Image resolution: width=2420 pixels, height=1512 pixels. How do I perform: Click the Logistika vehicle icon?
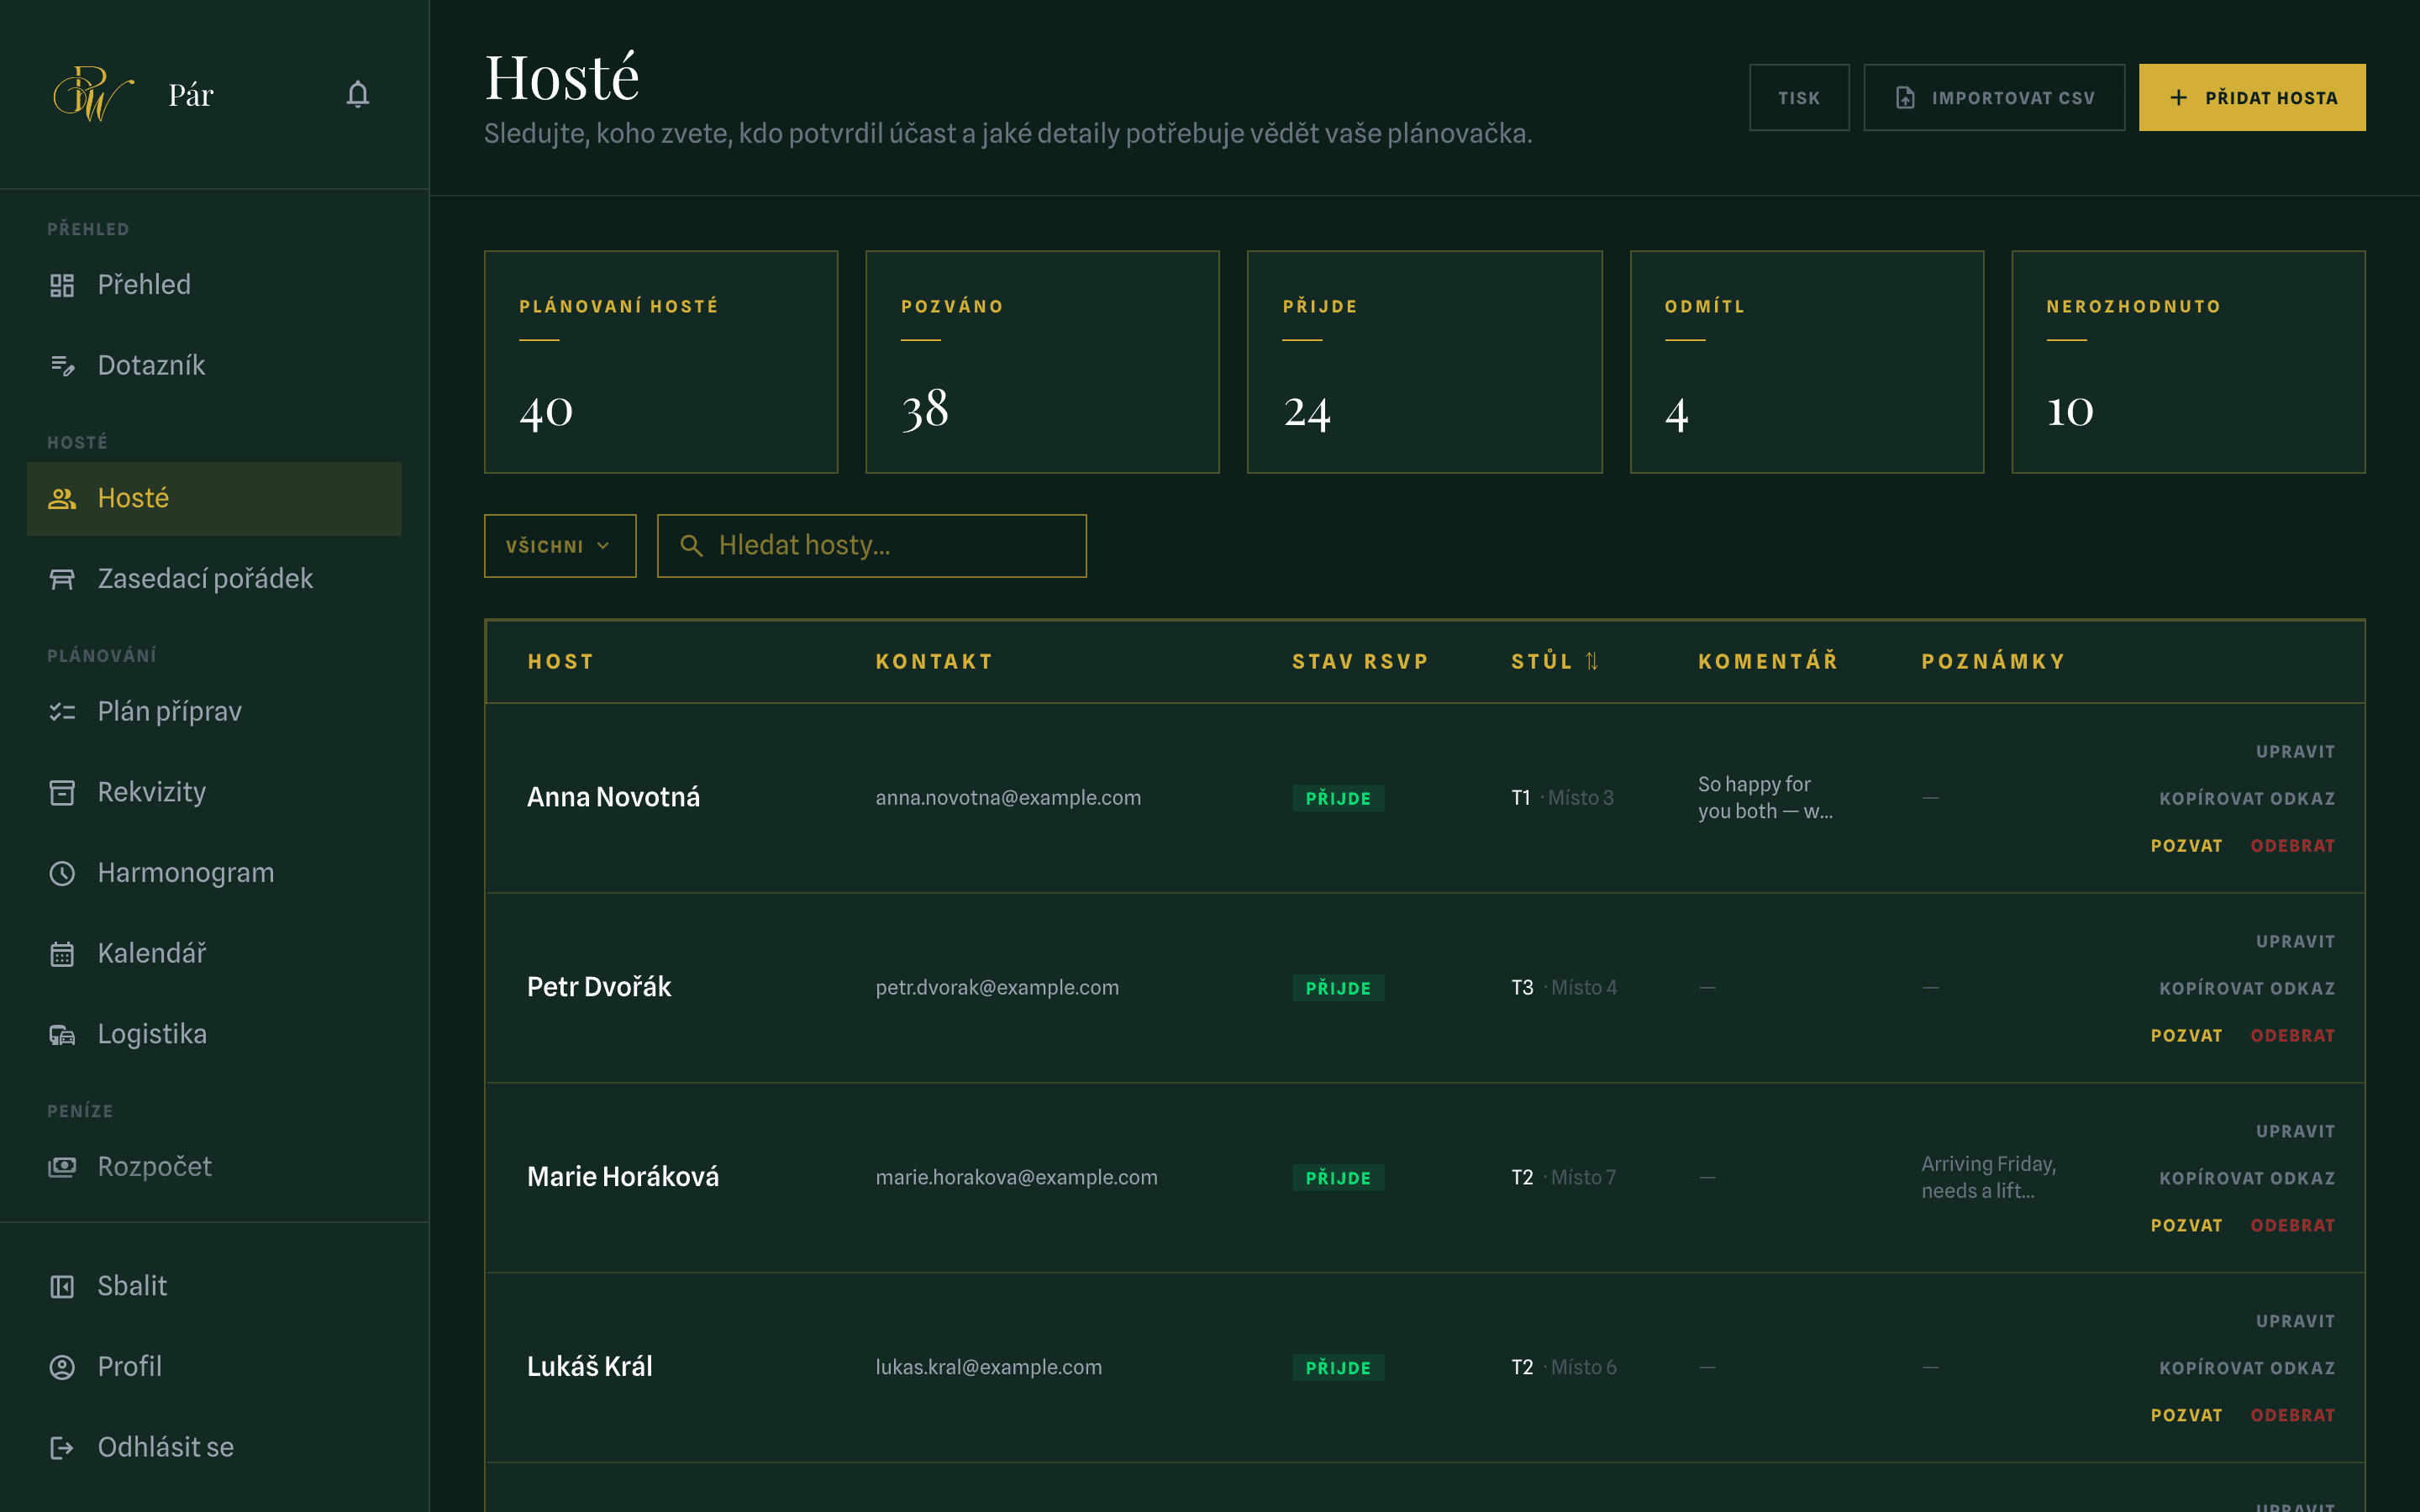[x=62, y=1035]
